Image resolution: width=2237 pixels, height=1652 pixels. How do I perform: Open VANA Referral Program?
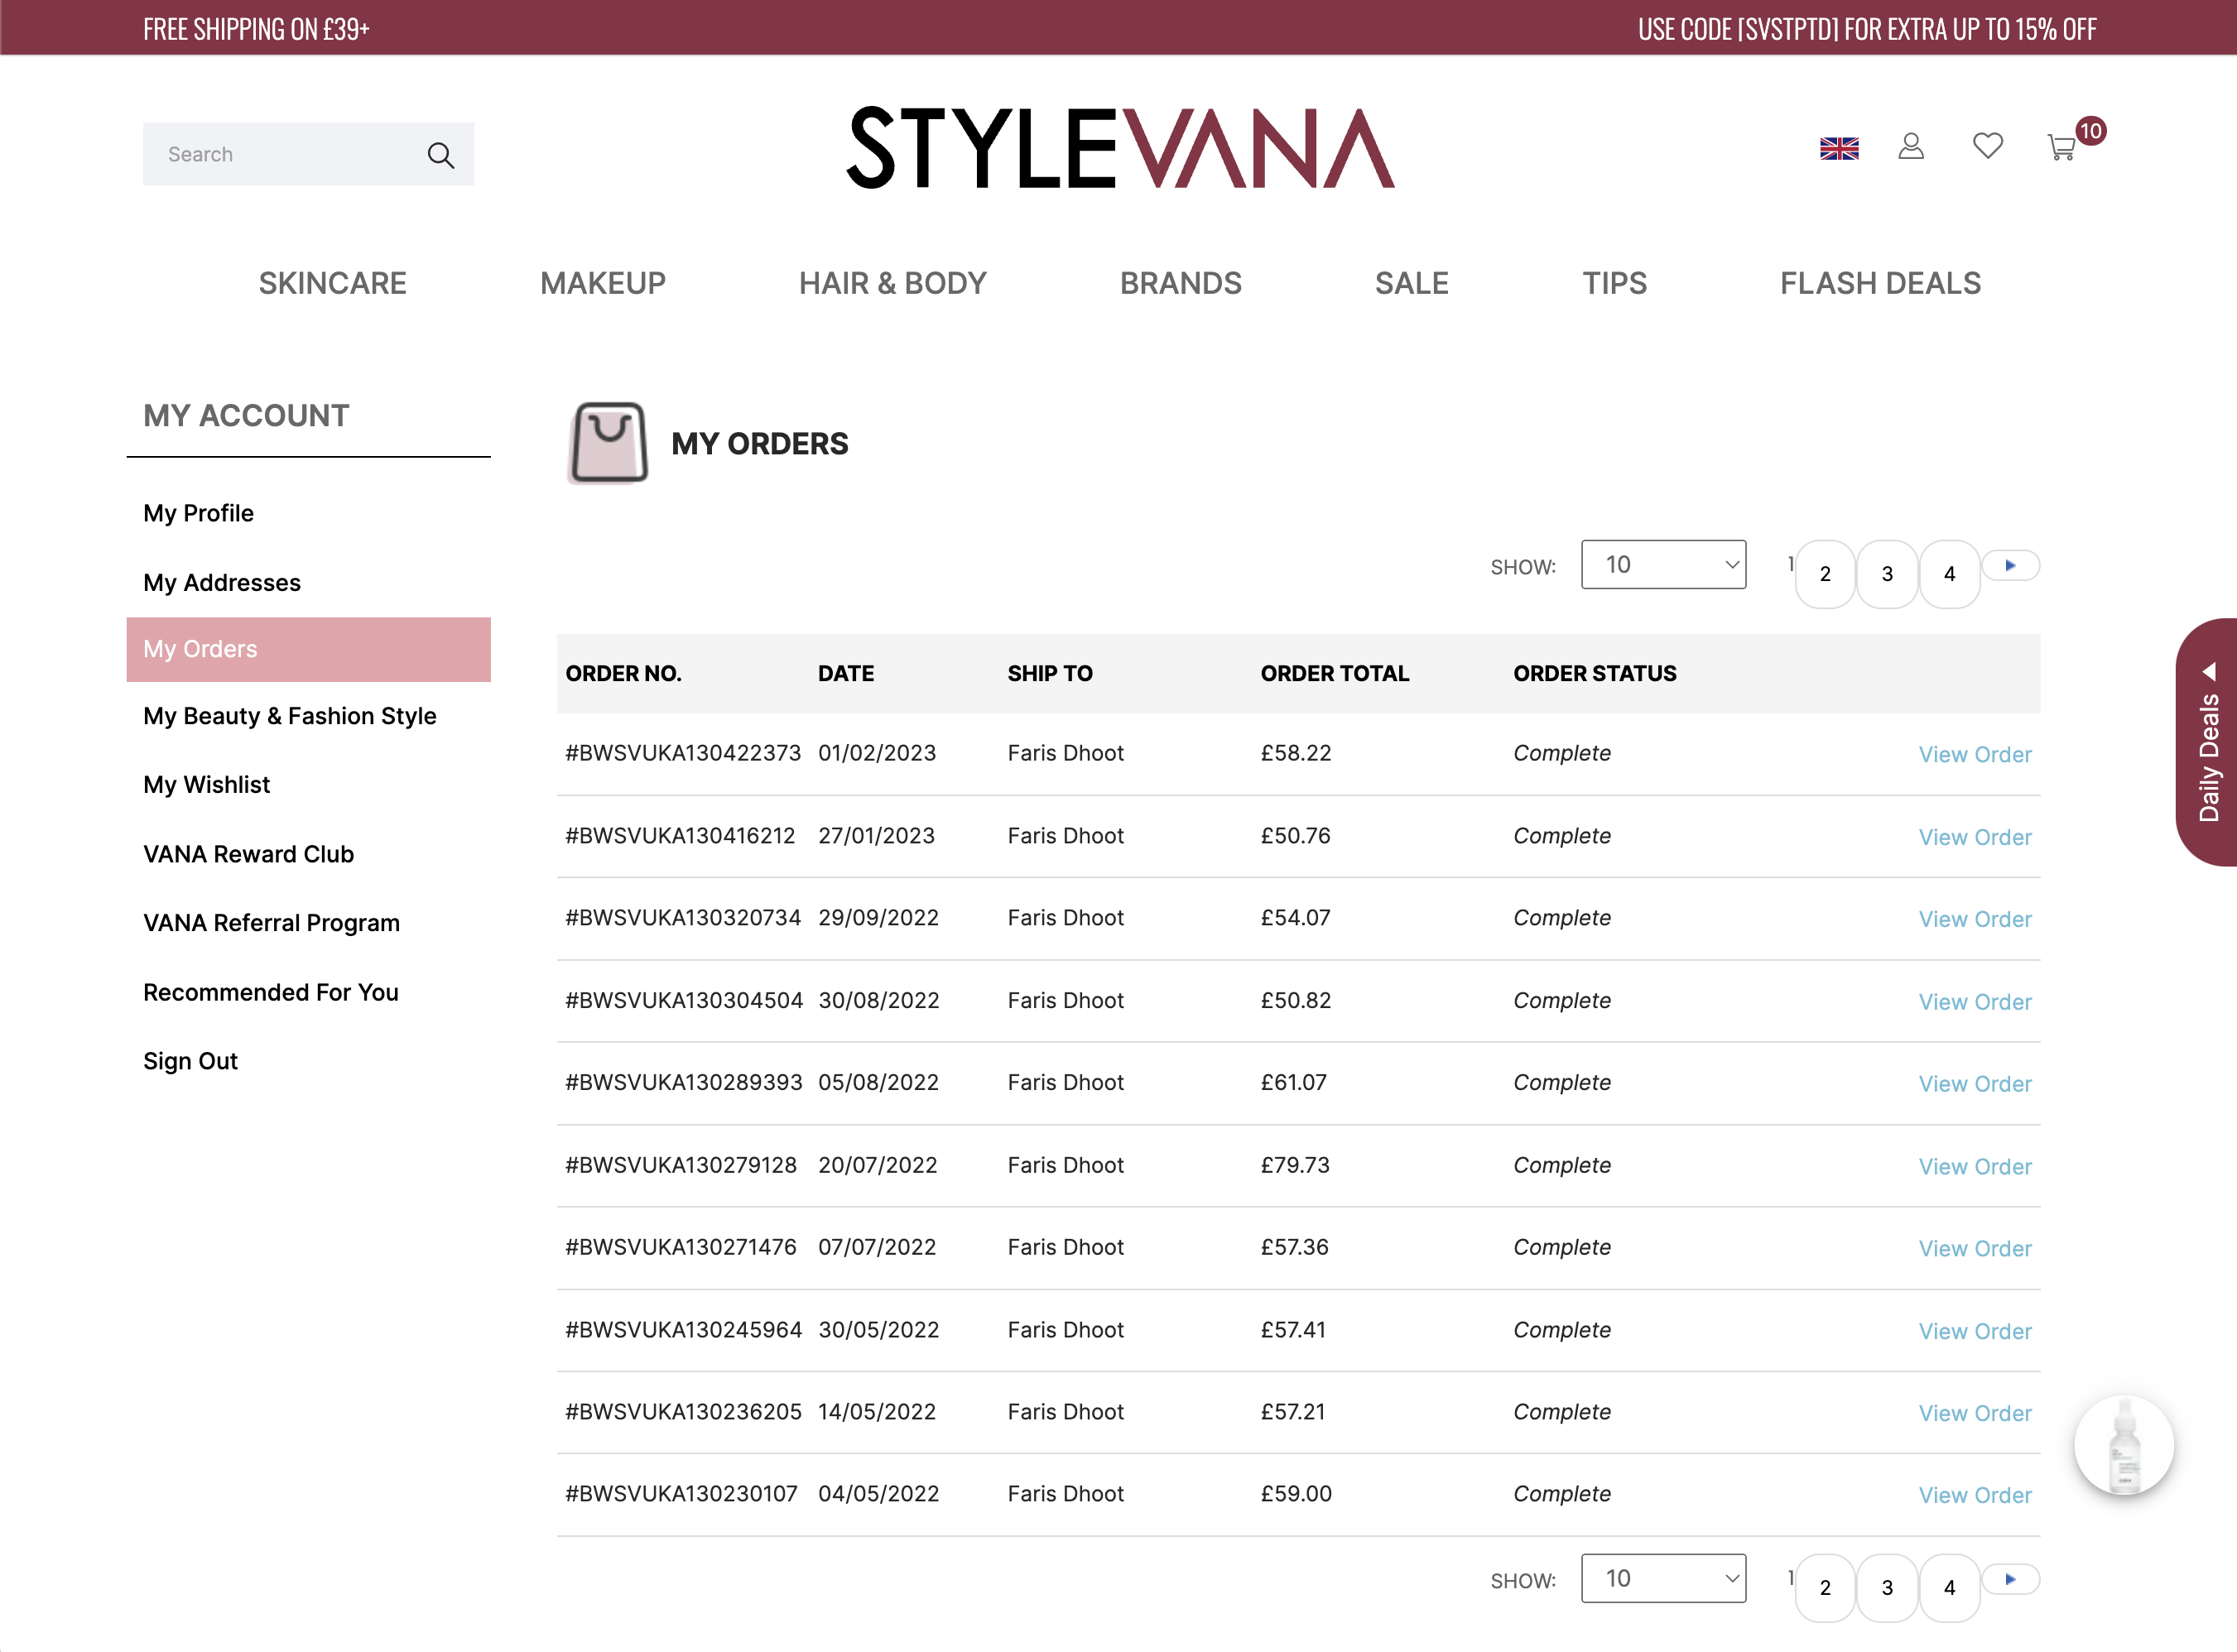tap(271, 923)
